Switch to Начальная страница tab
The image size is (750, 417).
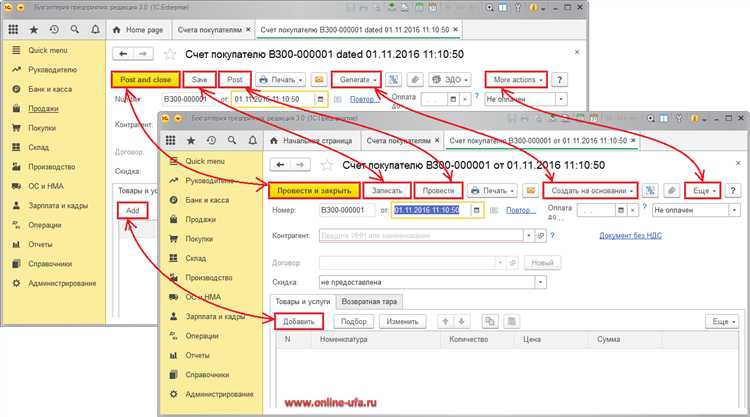tap(311, 141)
